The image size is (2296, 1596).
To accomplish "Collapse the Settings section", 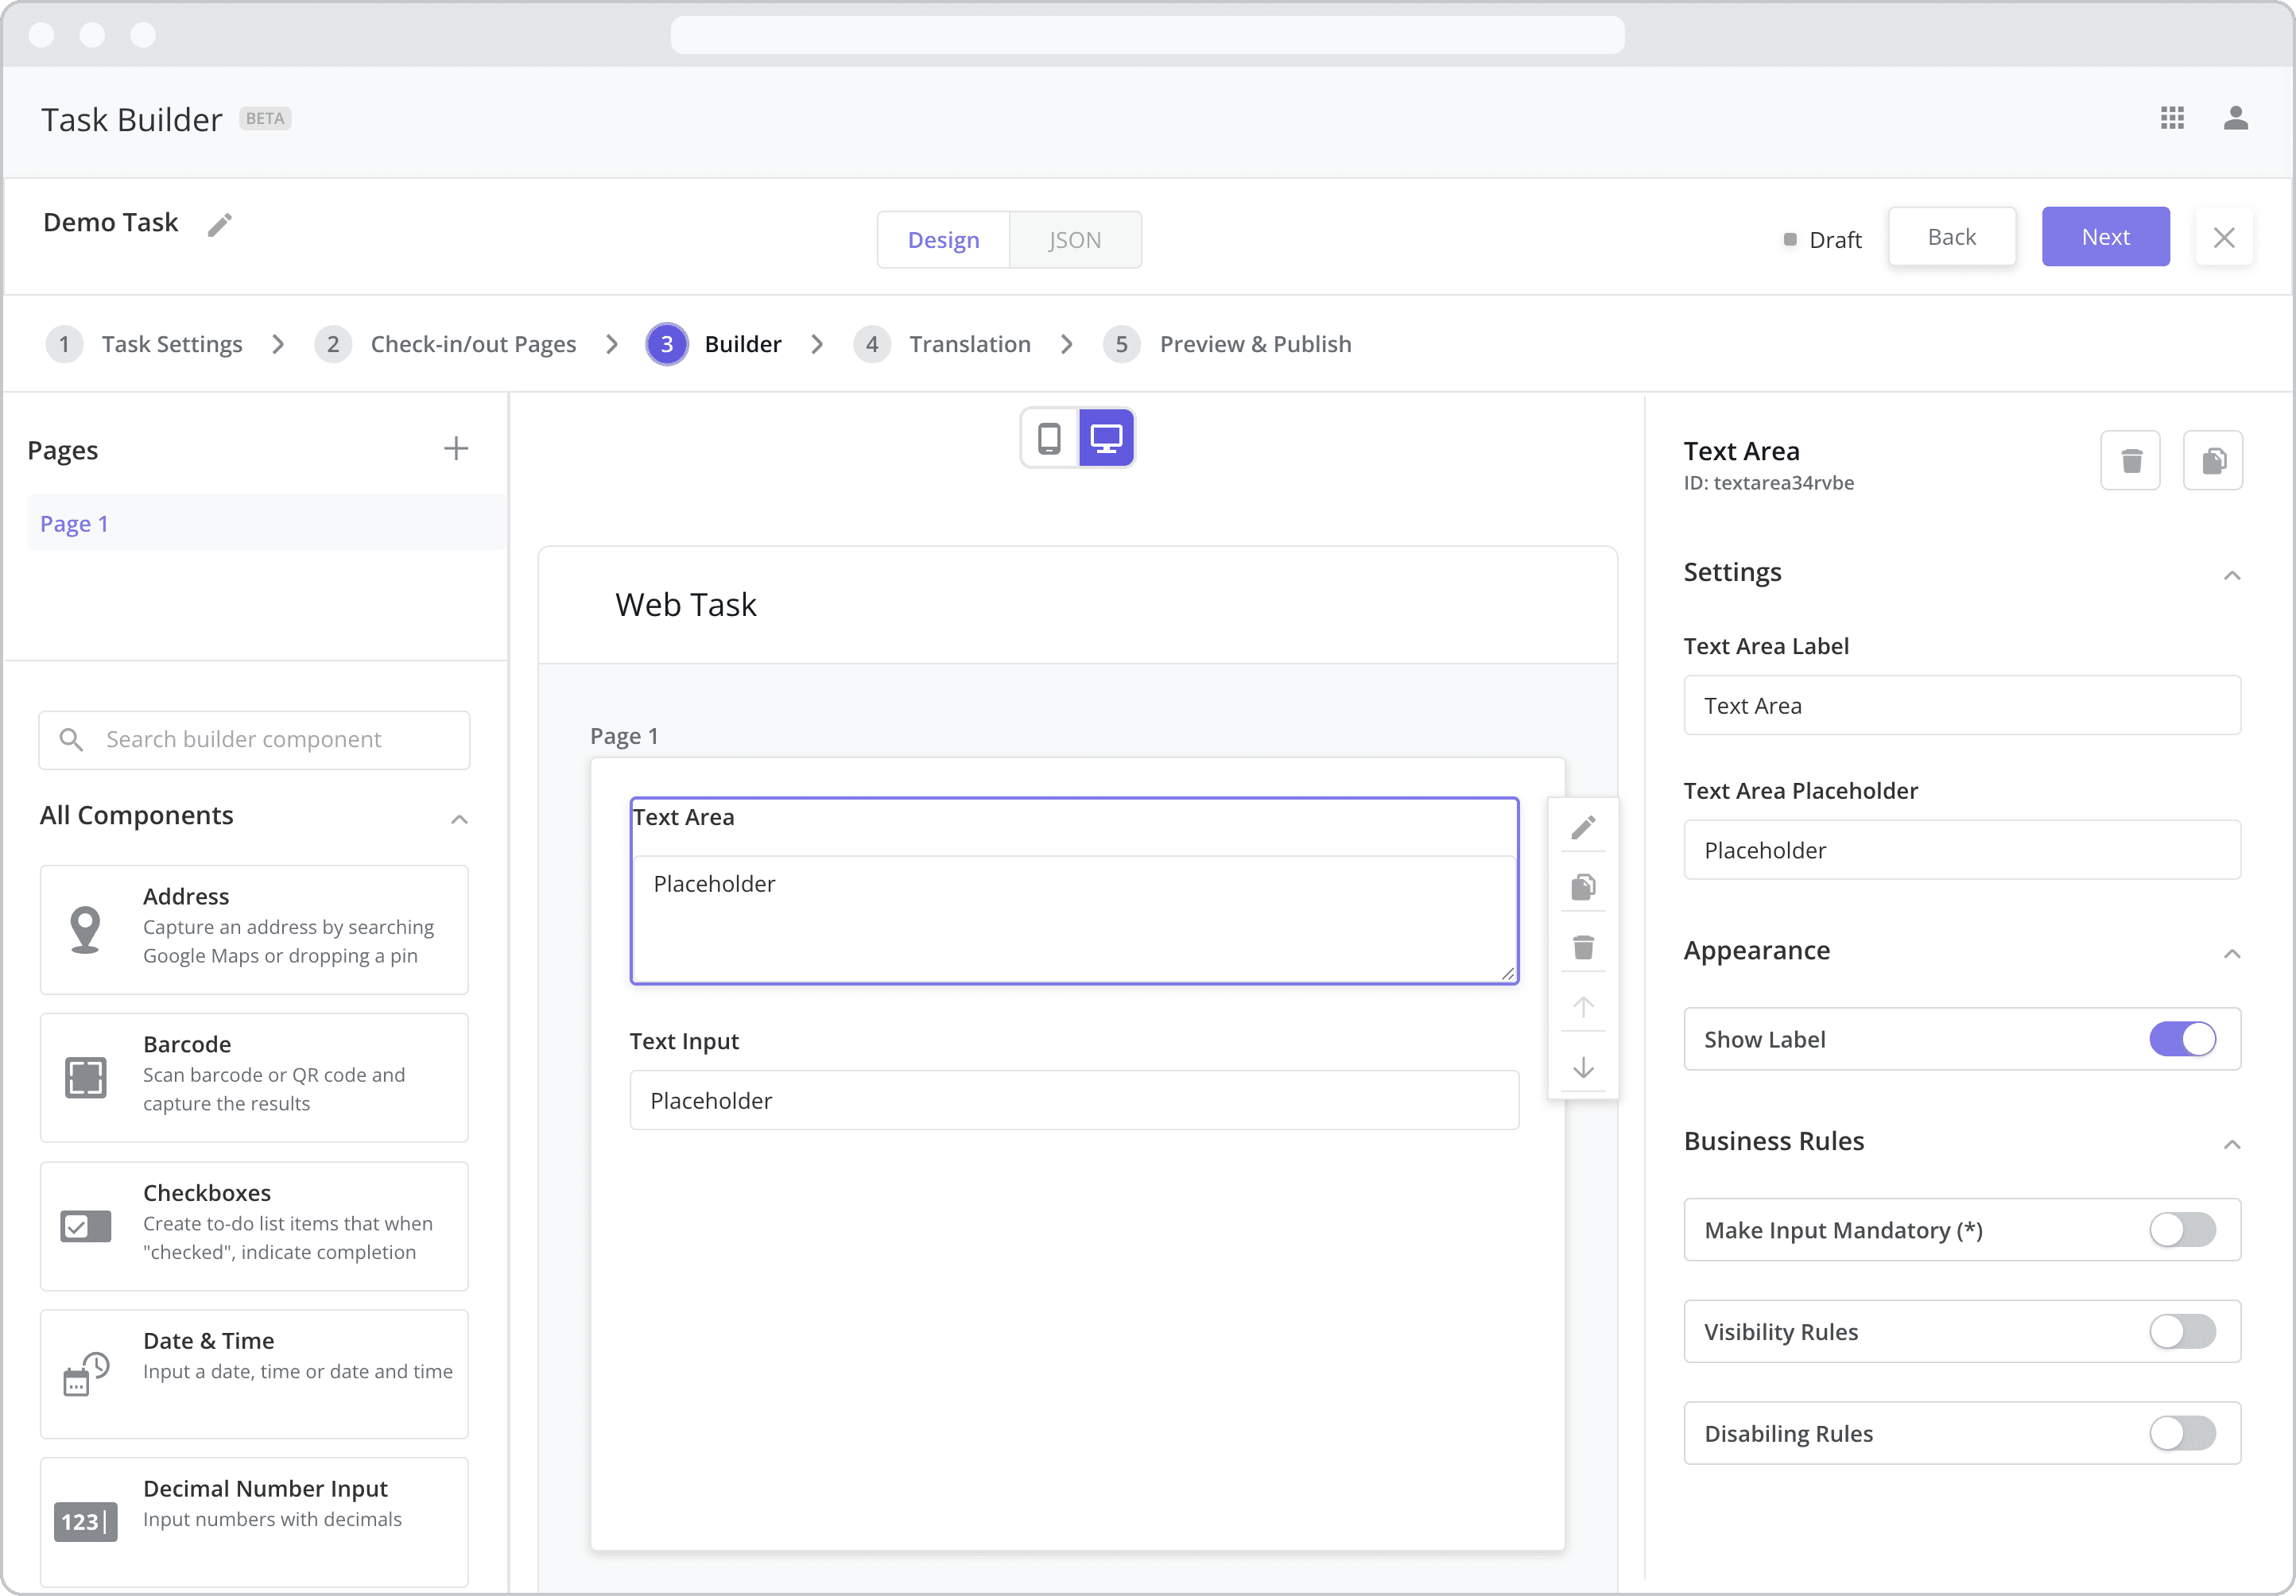I will pos(2232,575).
